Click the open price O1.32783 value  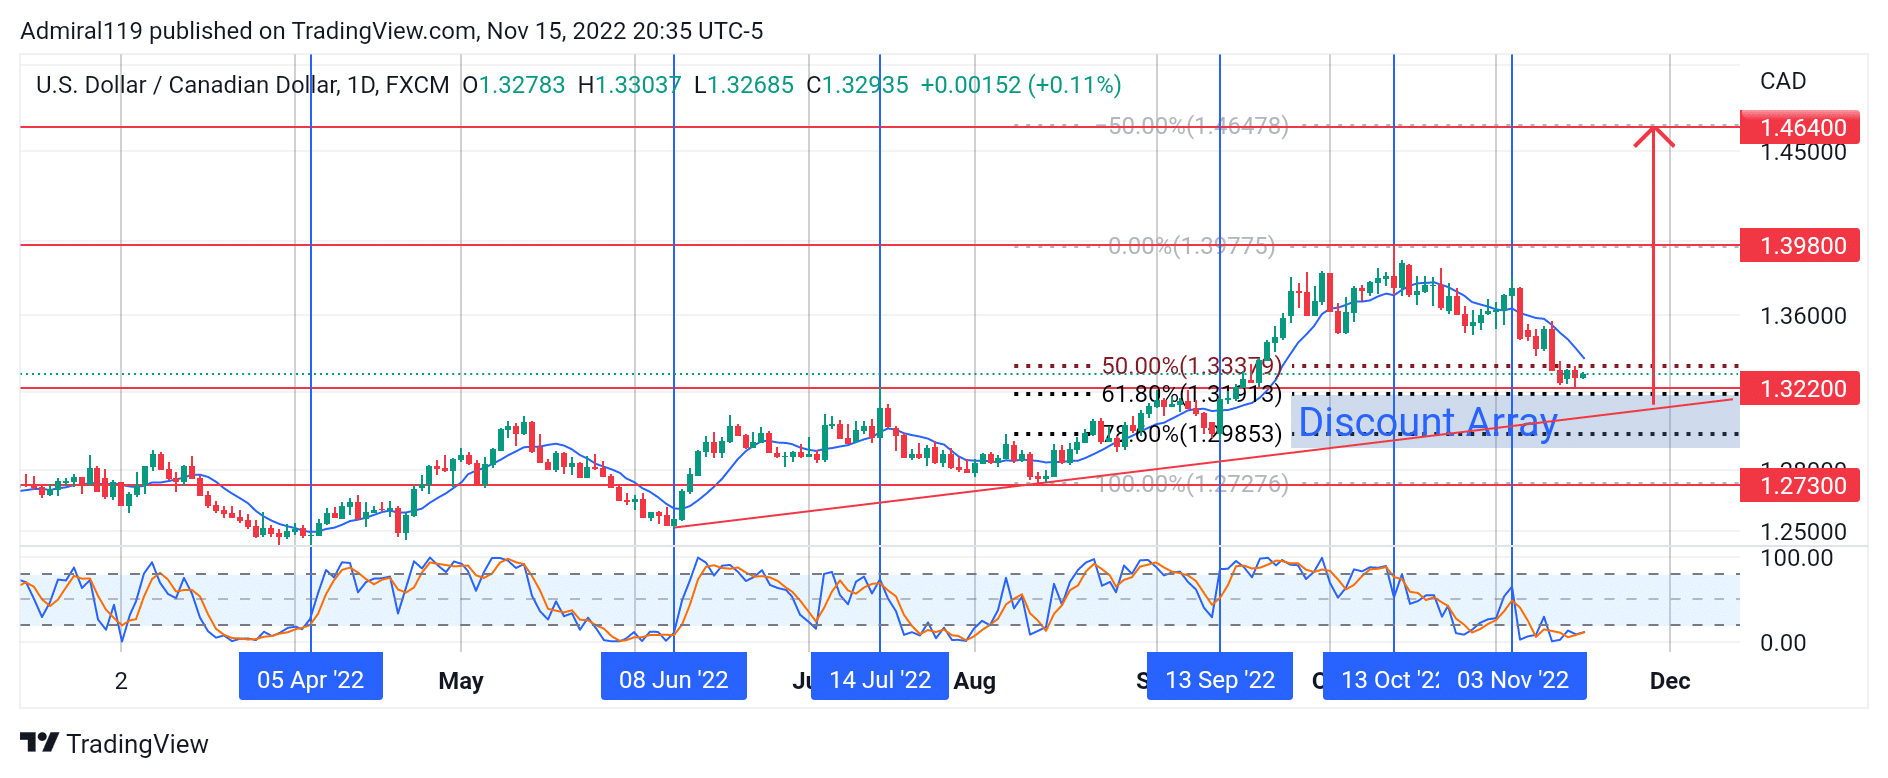(x=514, y=85)
